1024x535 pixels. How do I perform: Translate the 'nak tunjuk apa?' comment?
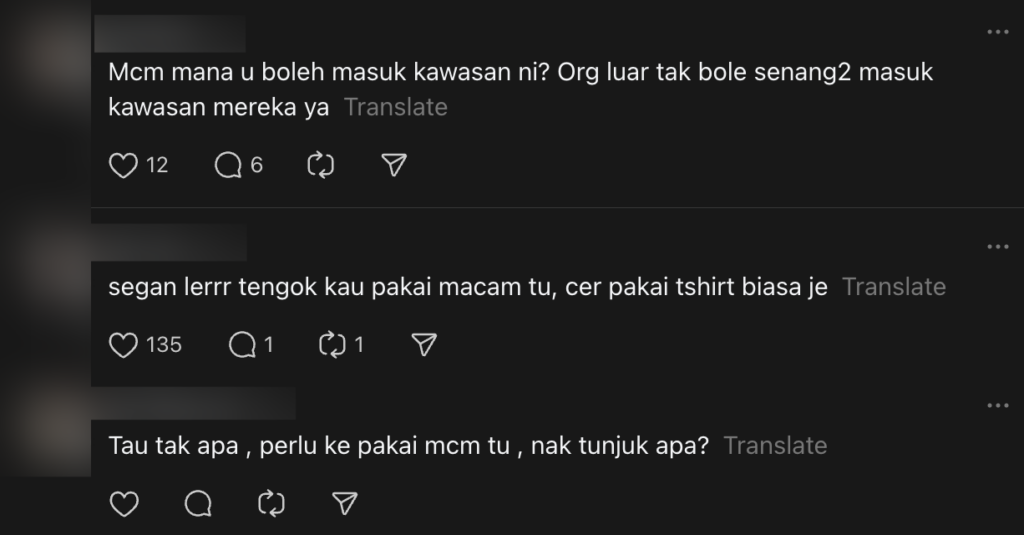click(775, 446)
